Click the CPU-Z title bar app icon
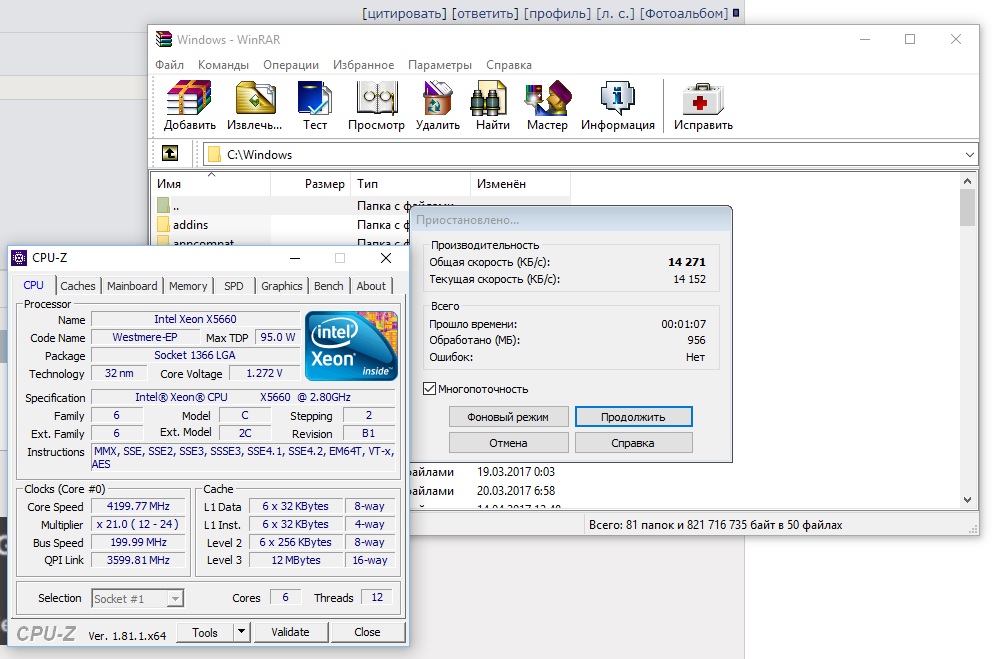Image resolution: width=995 pixels, height=659 pixels. (20, 258)
